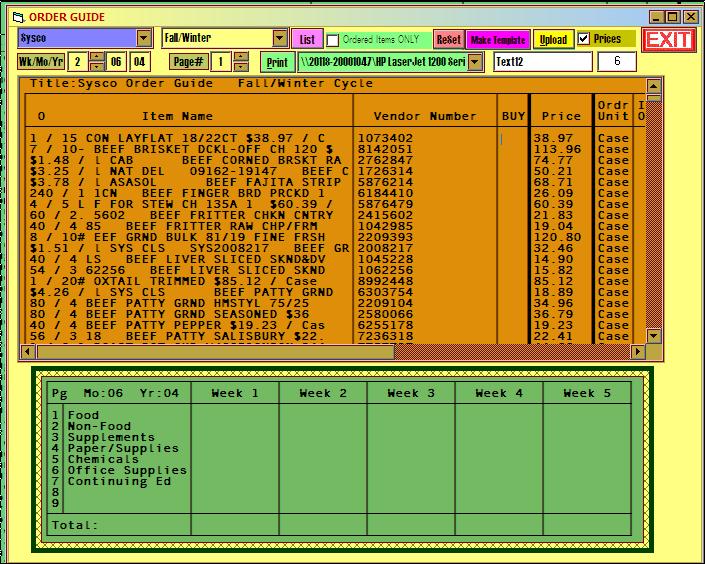Open the Sysco vendor dropdown arrow

(x=144, y=38)
